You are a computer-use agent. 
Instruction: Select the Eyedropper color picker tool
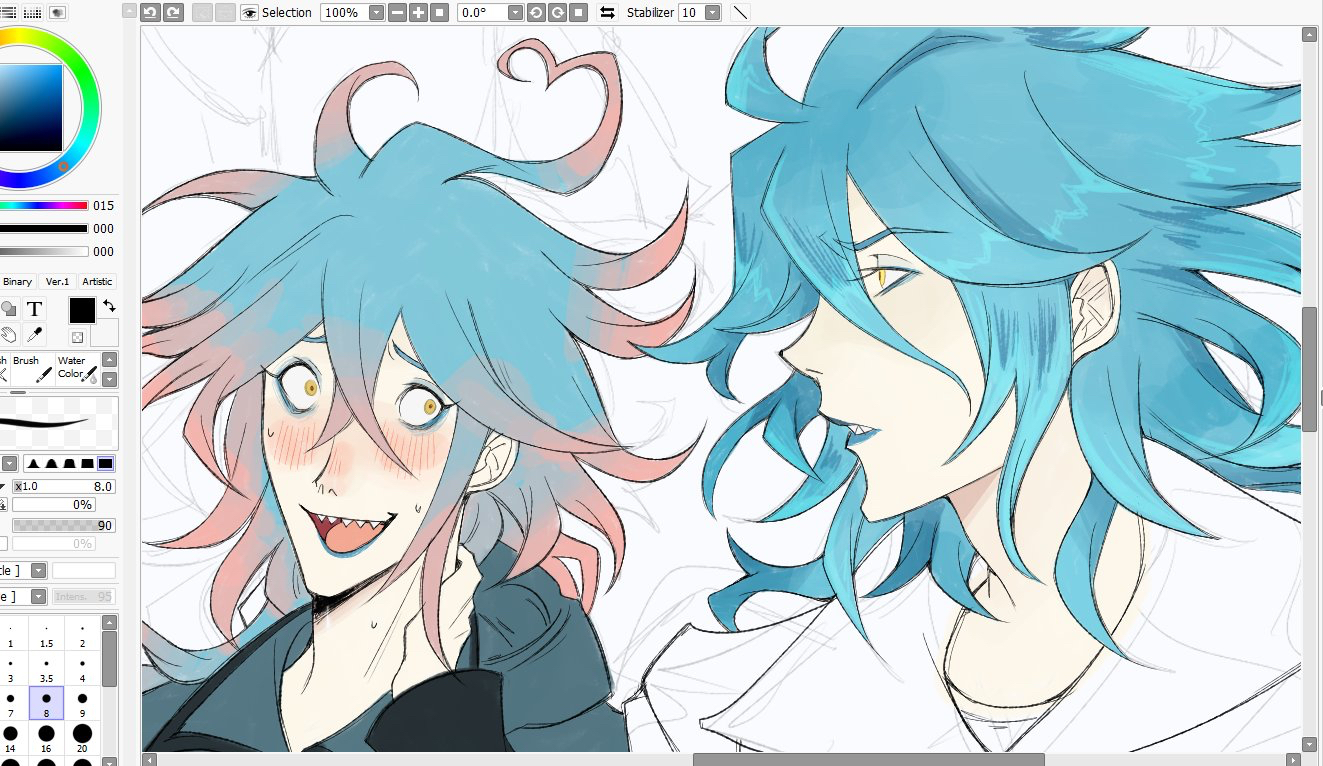click(34, 335)
